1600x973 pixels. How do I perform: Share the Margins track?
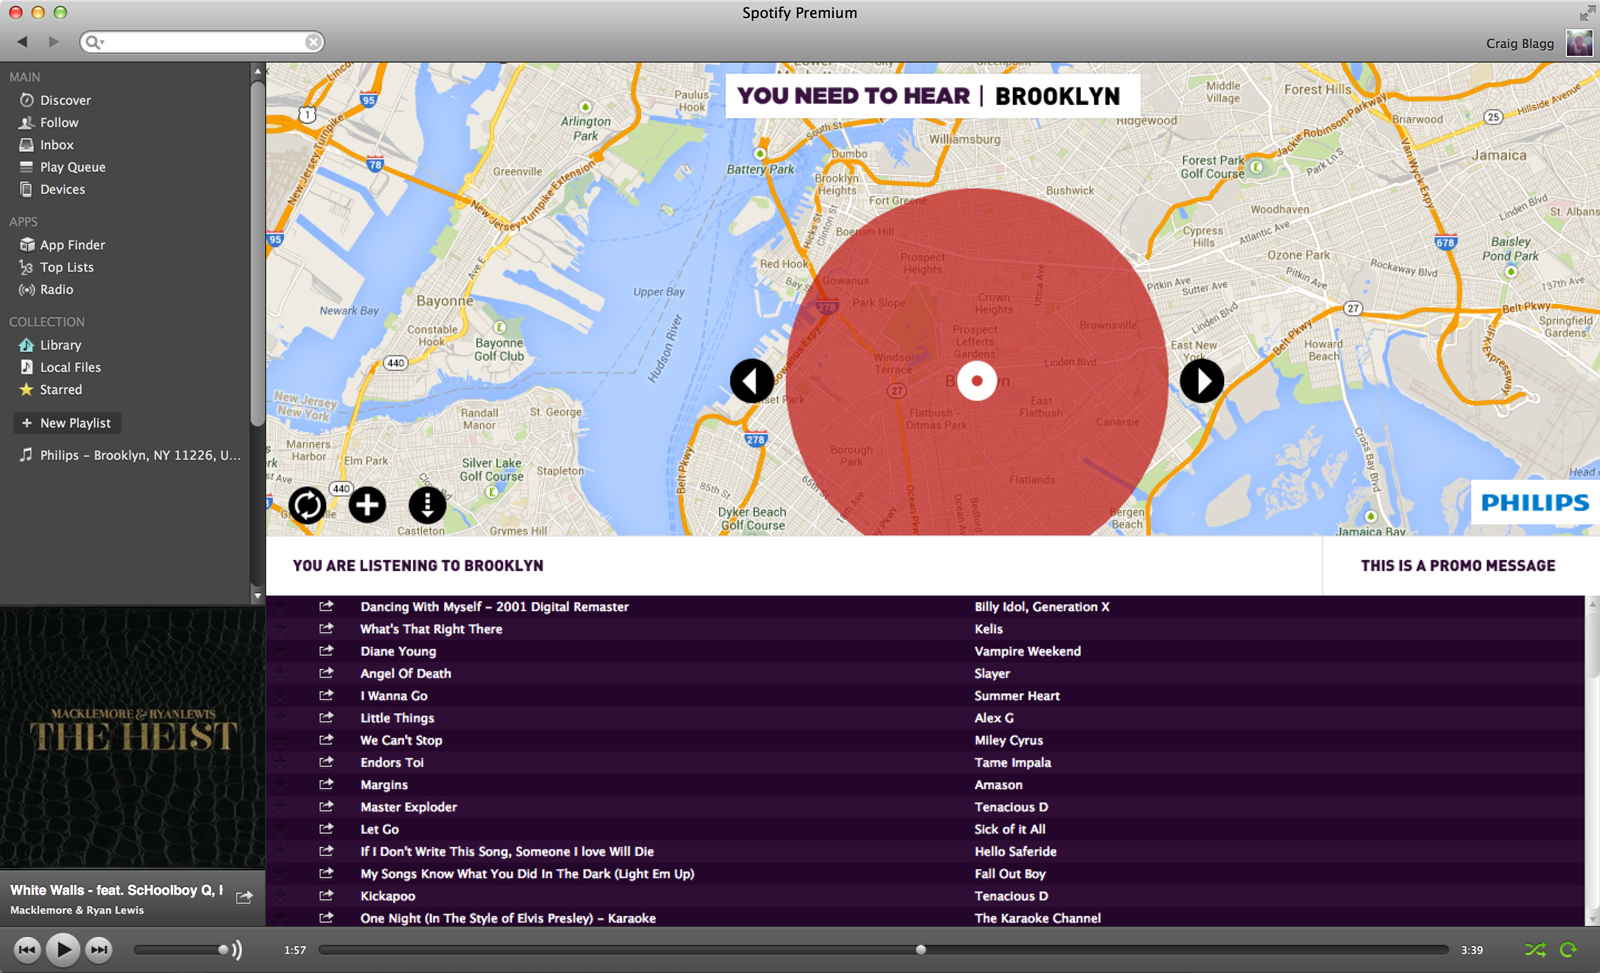326,784
